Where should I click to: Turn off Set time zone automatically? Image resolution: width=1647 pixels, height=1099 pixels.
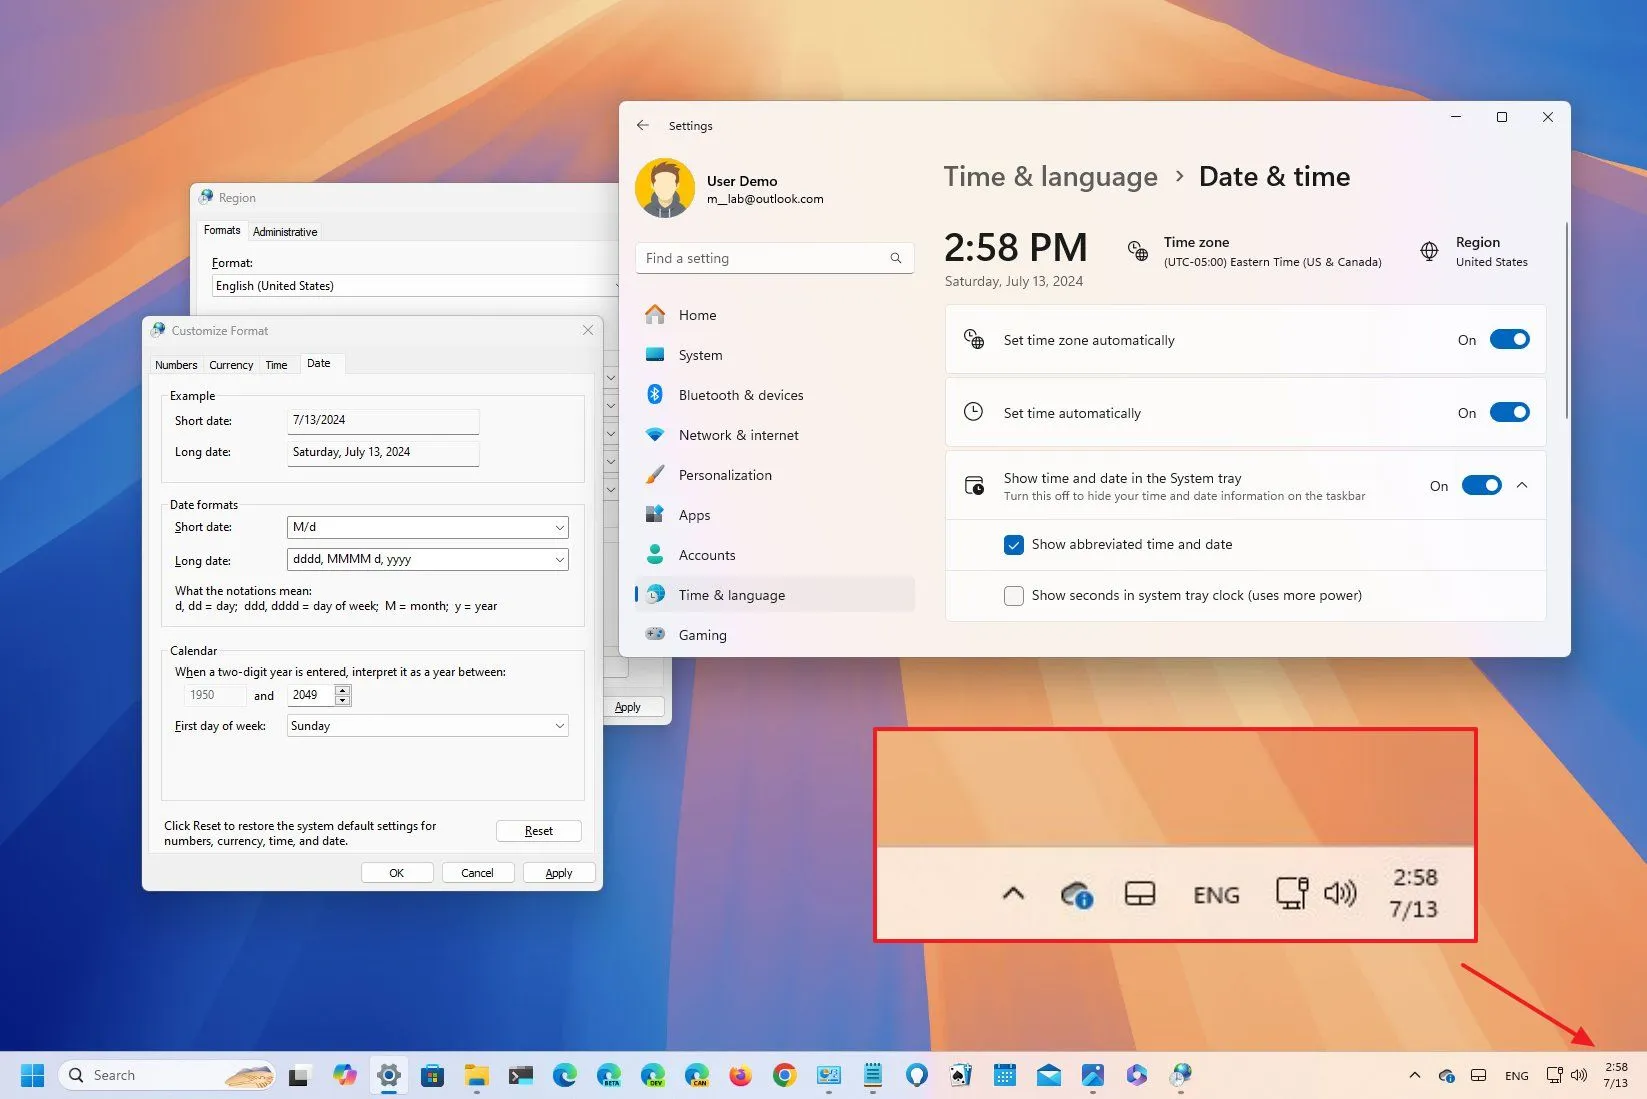1509,339
